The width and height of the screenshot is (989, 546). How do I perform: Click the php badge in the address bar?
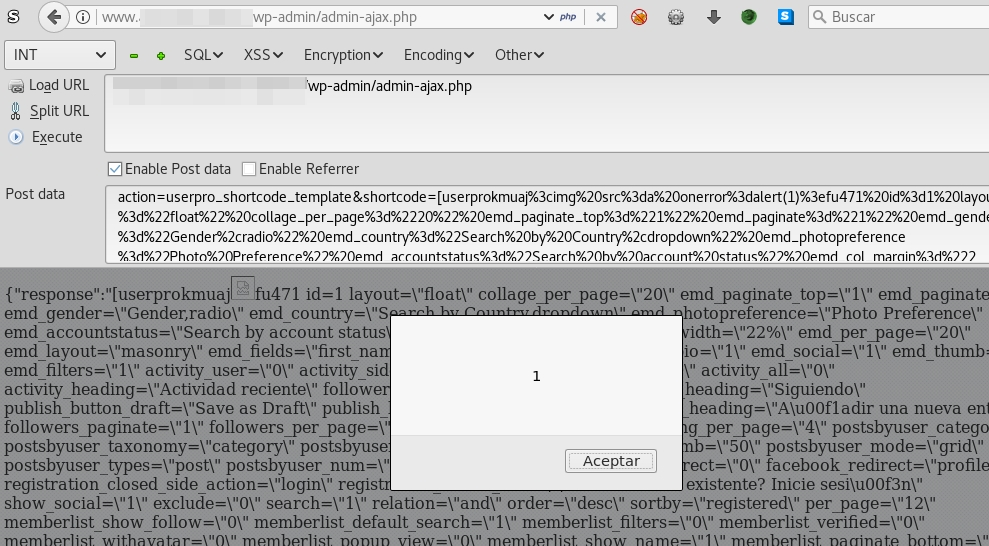coord(568,17)
